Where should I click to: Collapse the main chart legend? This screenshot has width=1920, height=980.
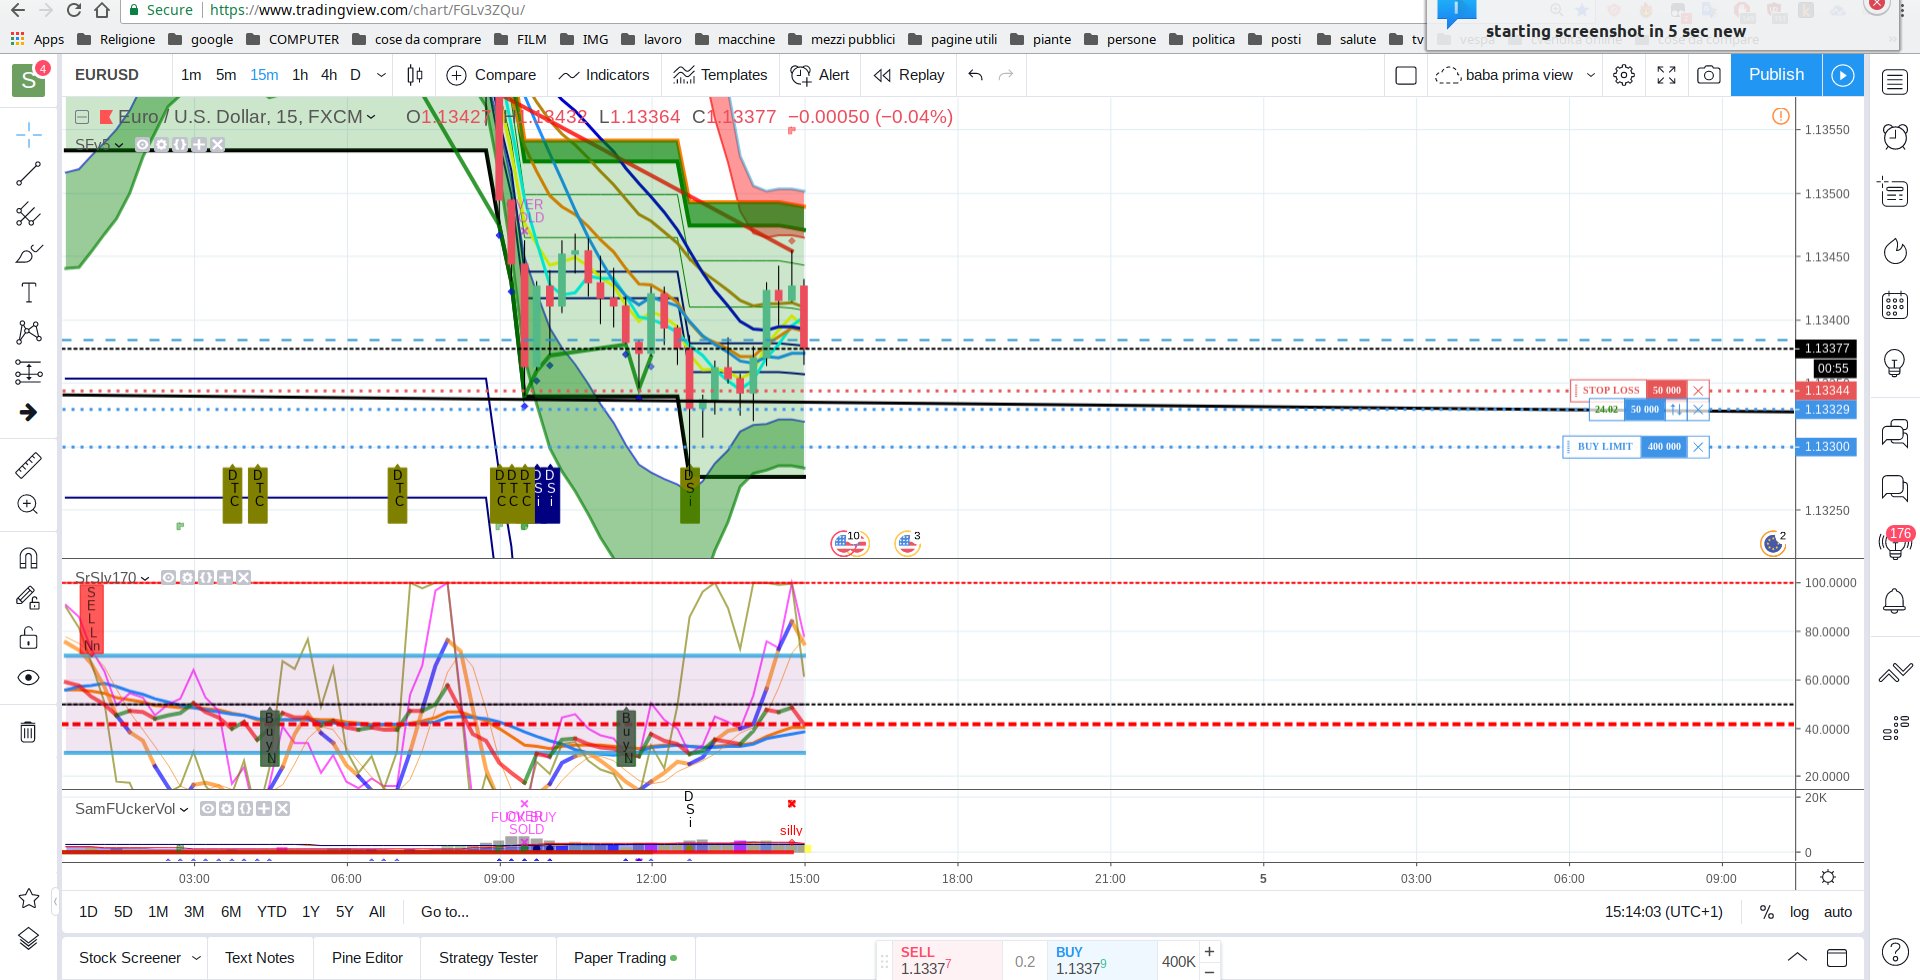coord(82,117)
